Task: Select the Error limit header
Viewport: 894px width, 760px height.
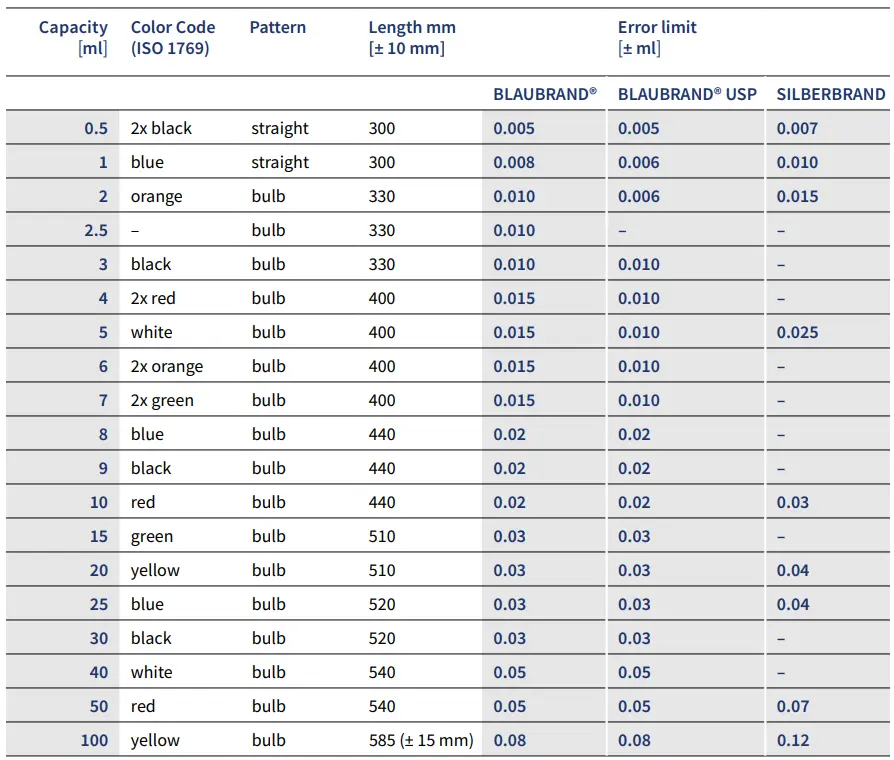Action: click(x=657, y=37)
